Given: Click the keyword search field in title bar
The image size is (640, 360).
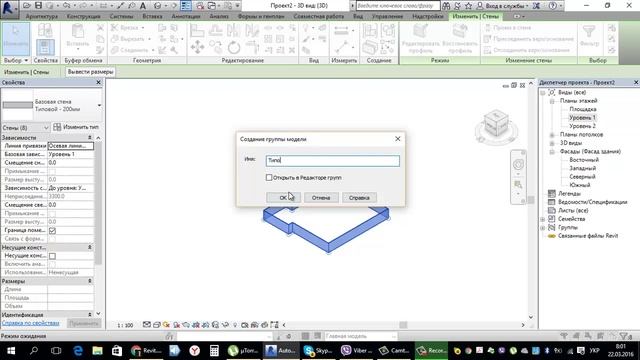Looking at the screenshot, I should coord(398,6).
